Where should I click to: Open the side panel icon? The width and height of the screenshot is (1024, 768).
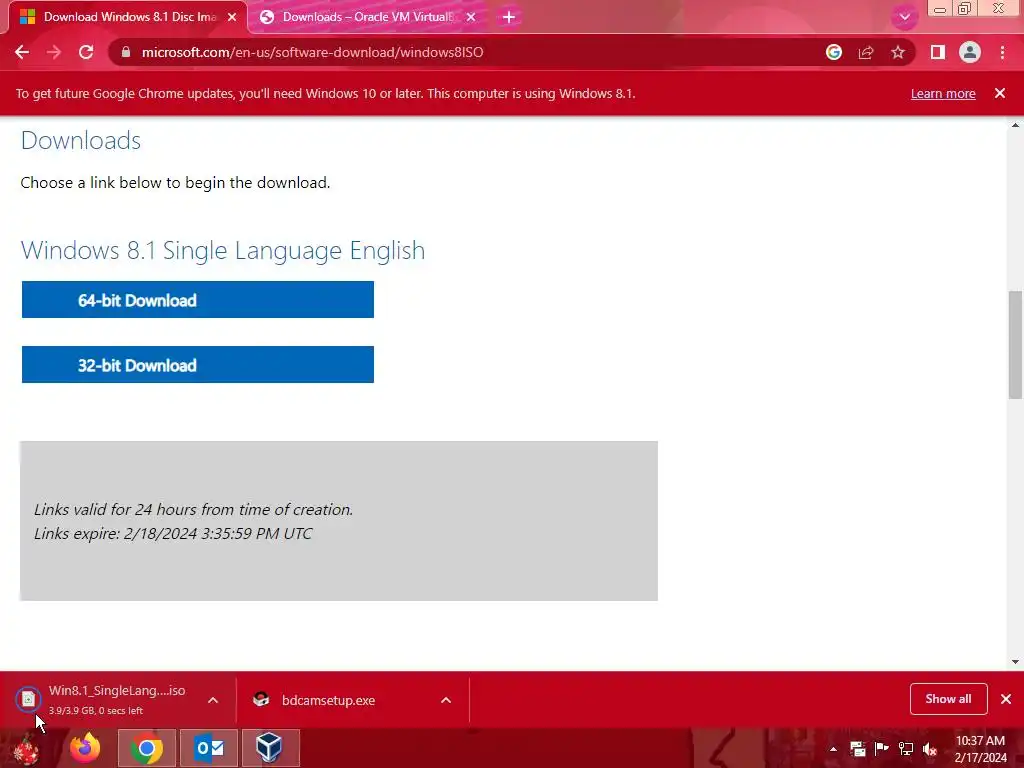coord(938,52)
